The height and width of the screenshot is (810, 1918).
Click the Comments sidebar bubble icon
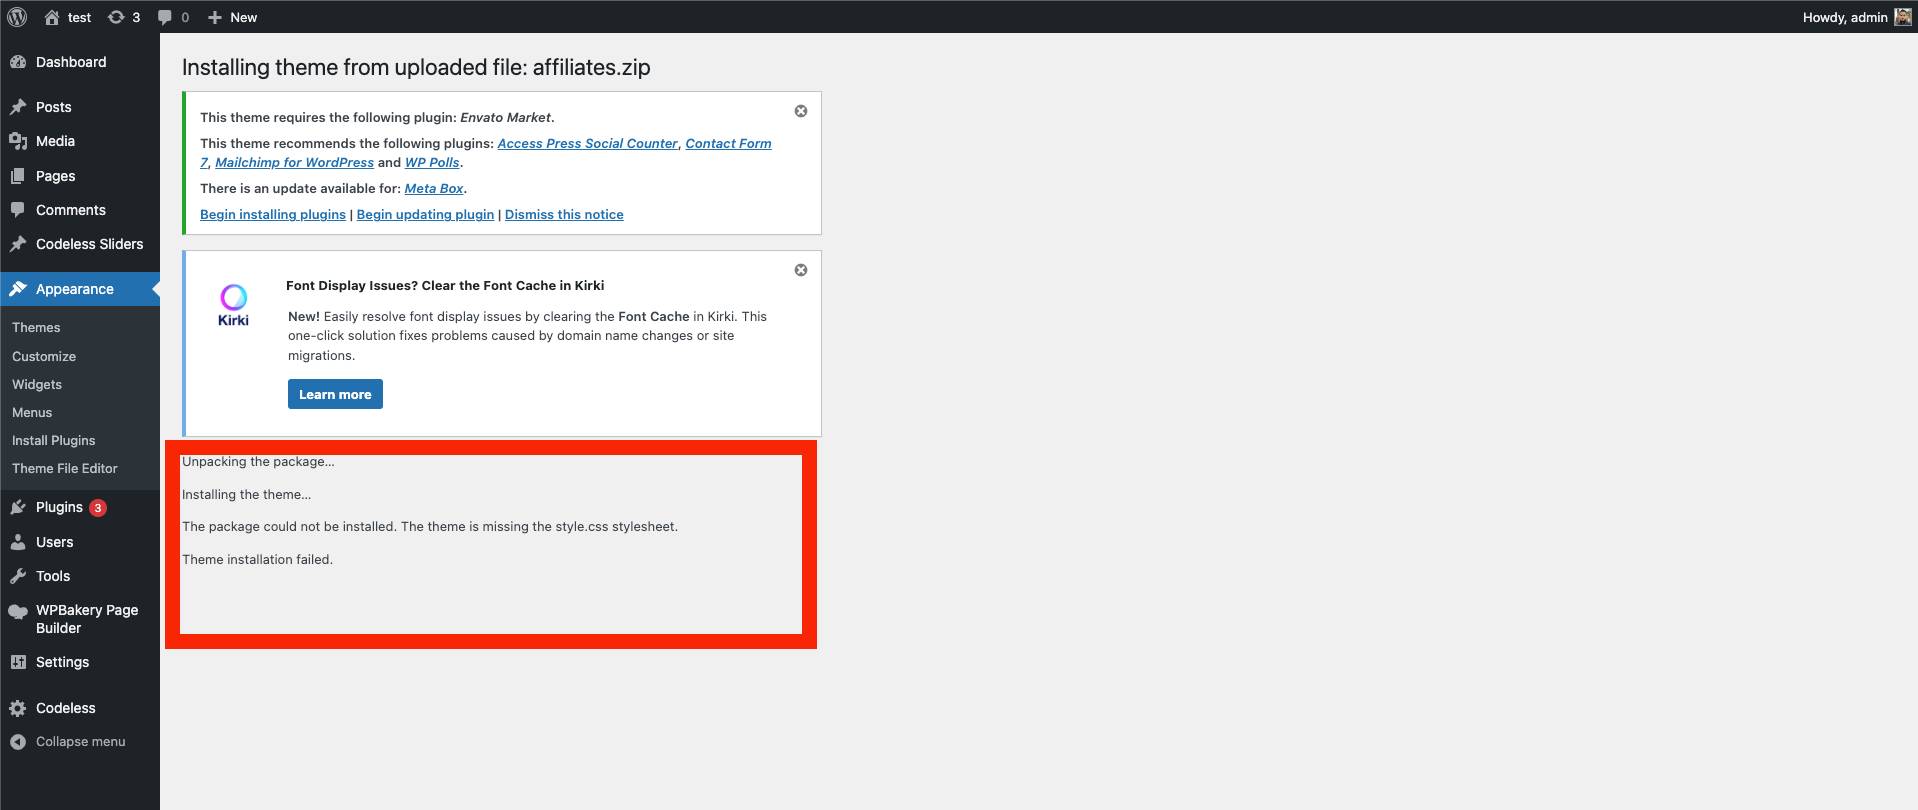[x=18, y=210]
